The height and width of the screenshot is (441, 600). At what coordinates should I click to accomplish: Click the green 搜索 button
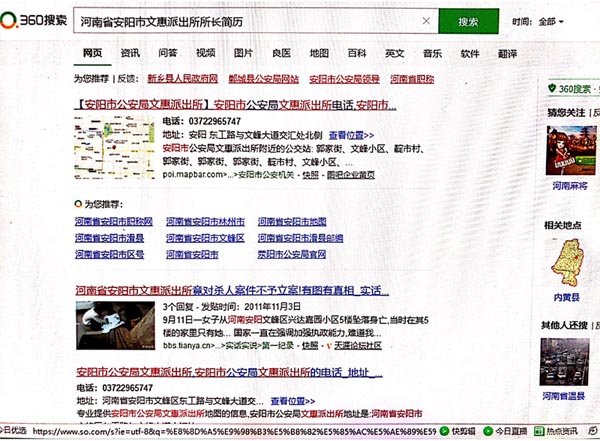[467, 21]
